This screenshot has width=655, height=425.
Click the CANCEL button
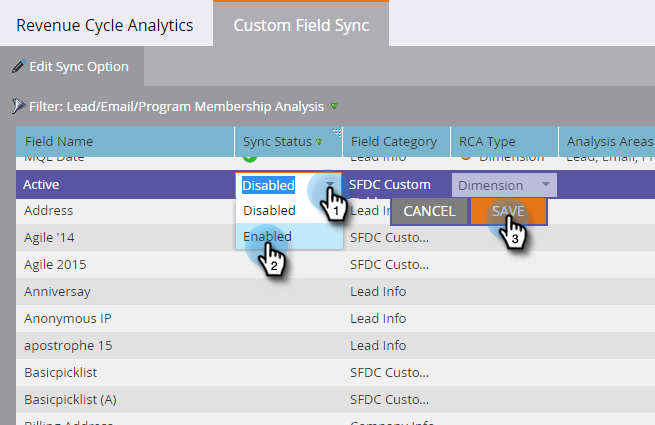[x=429, y=211]
